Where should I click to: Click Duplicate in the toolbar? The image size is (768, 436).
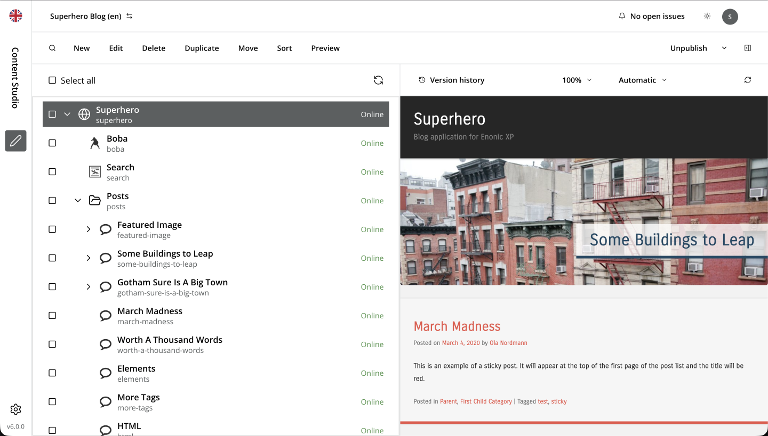click(x=202, y=48)
